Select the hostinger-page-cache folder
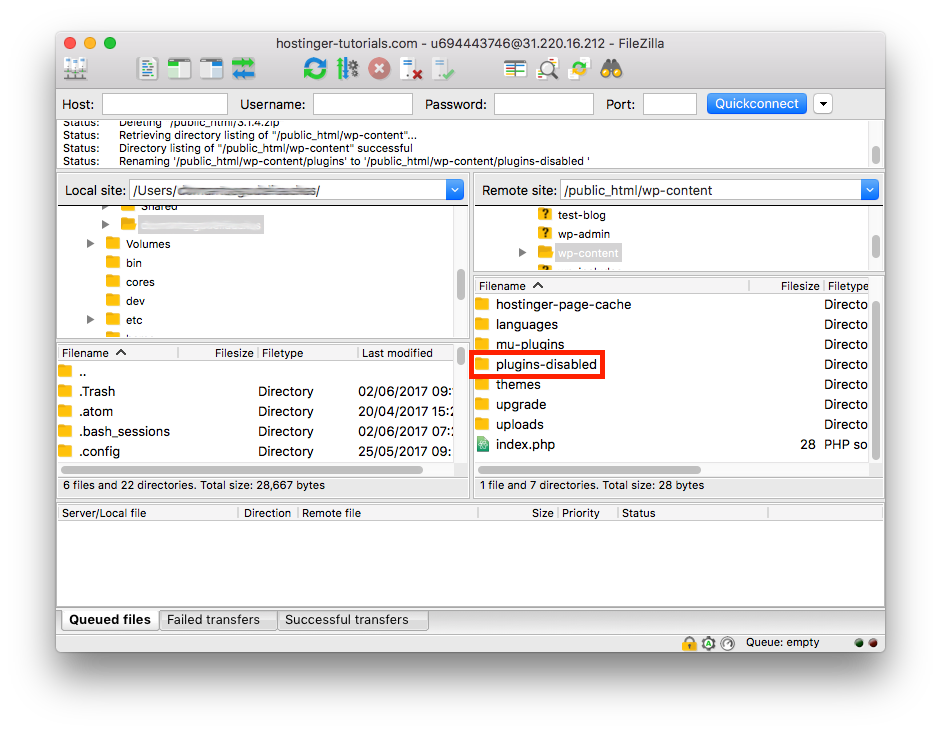The height and width of the screenshot is (732, 941). 564,304
